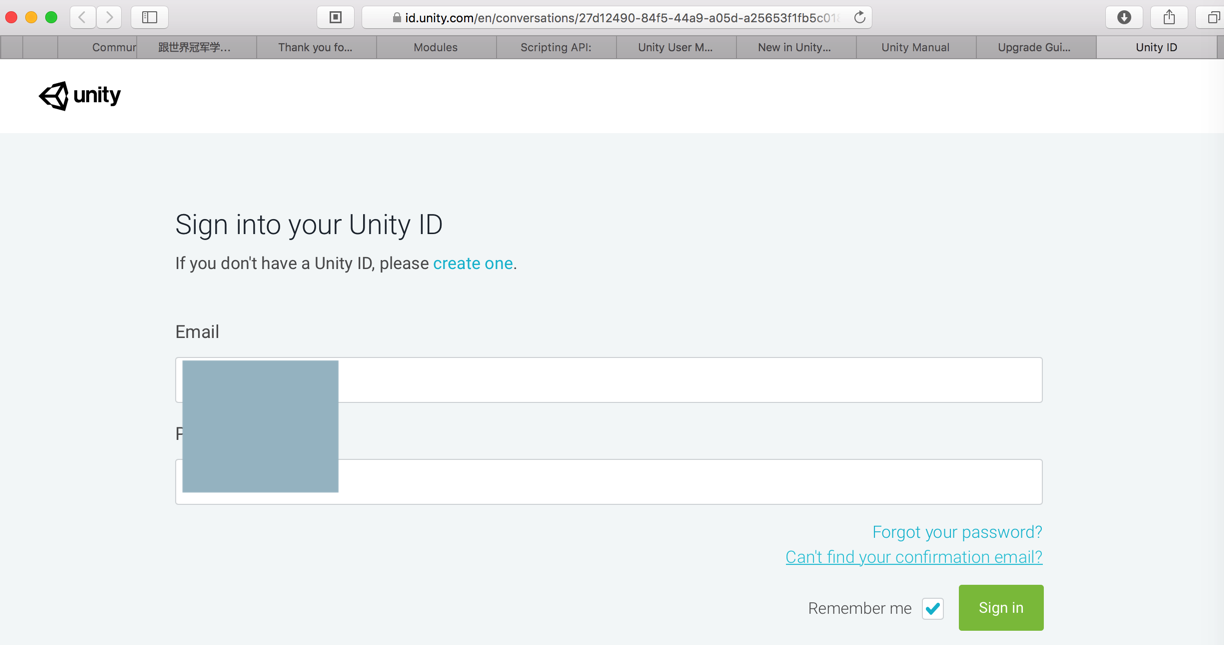Click the Email field label
1224x645 pixels.
197,332
